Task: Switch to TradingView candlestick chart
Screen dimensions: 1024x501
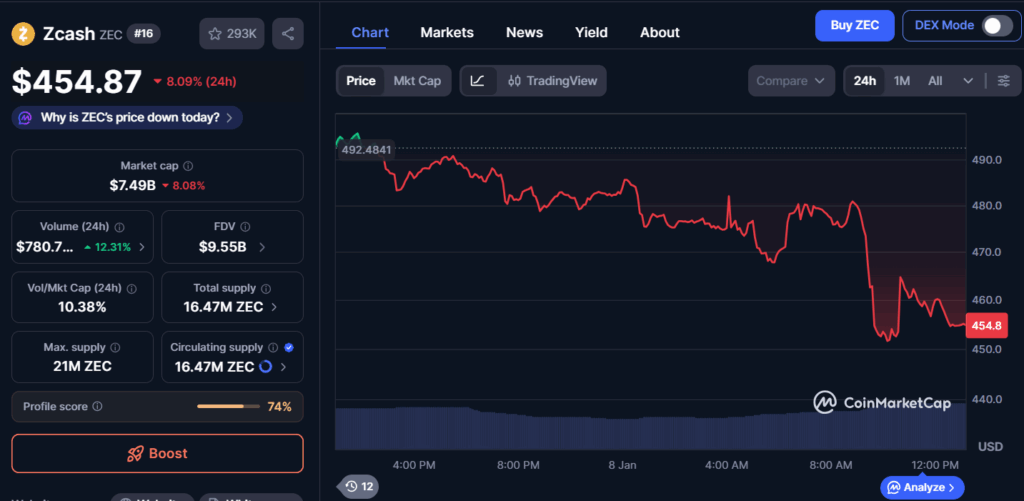Action: point(552,81)
